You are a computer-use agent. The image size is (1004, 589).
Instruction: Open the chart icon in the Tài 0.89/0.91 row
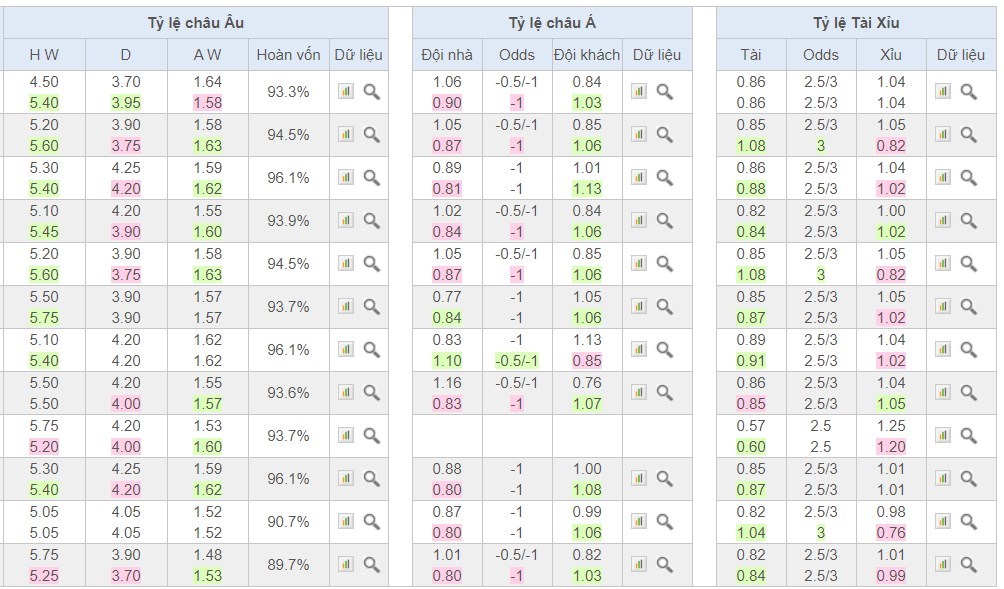click(x=943, y=350)
